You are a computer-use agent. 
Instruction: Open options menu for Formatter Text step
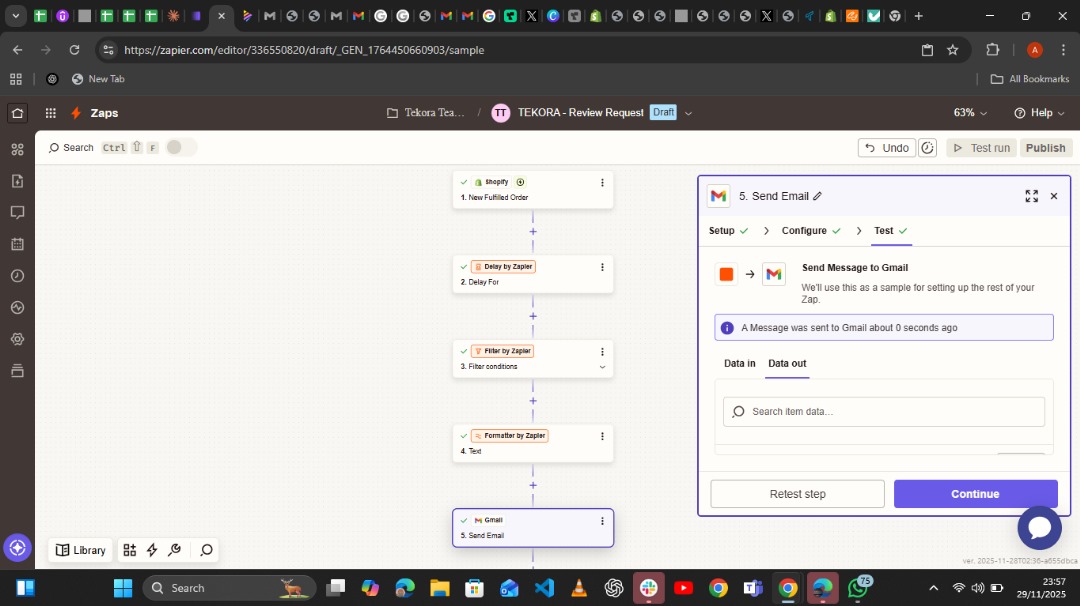click(602, 437)
